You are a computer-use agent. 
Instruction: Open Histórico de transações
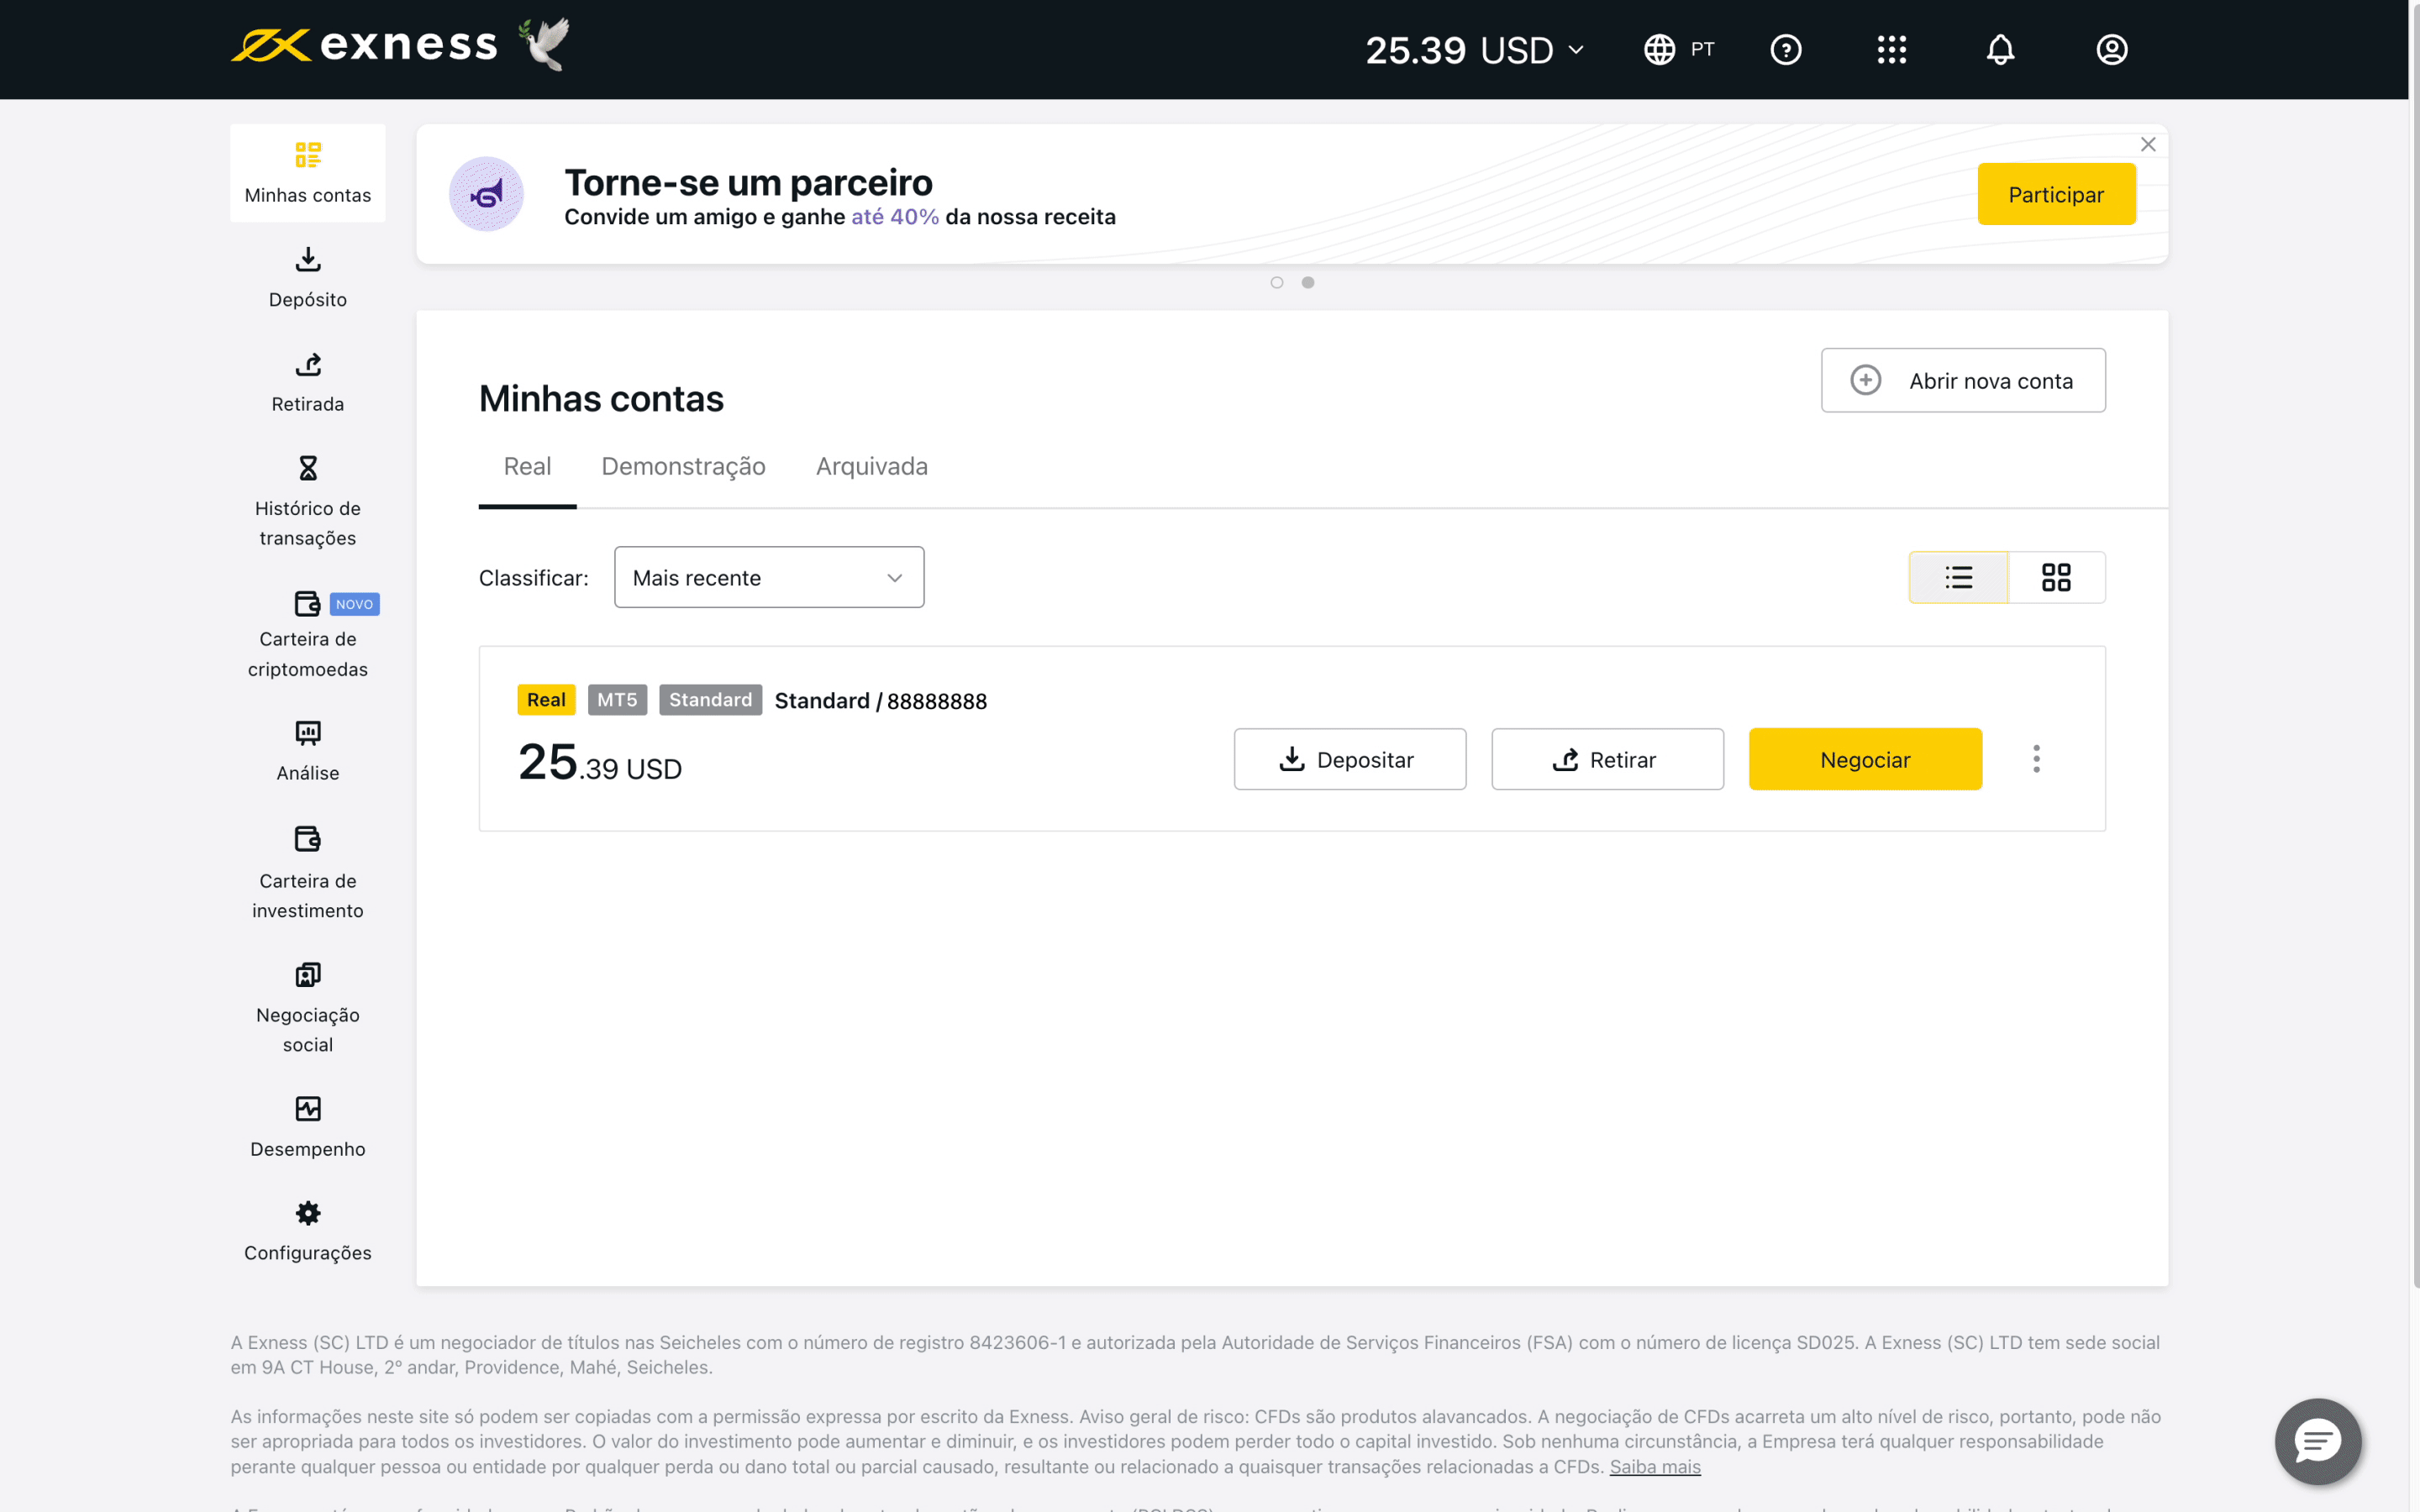[x=308, y=501]
